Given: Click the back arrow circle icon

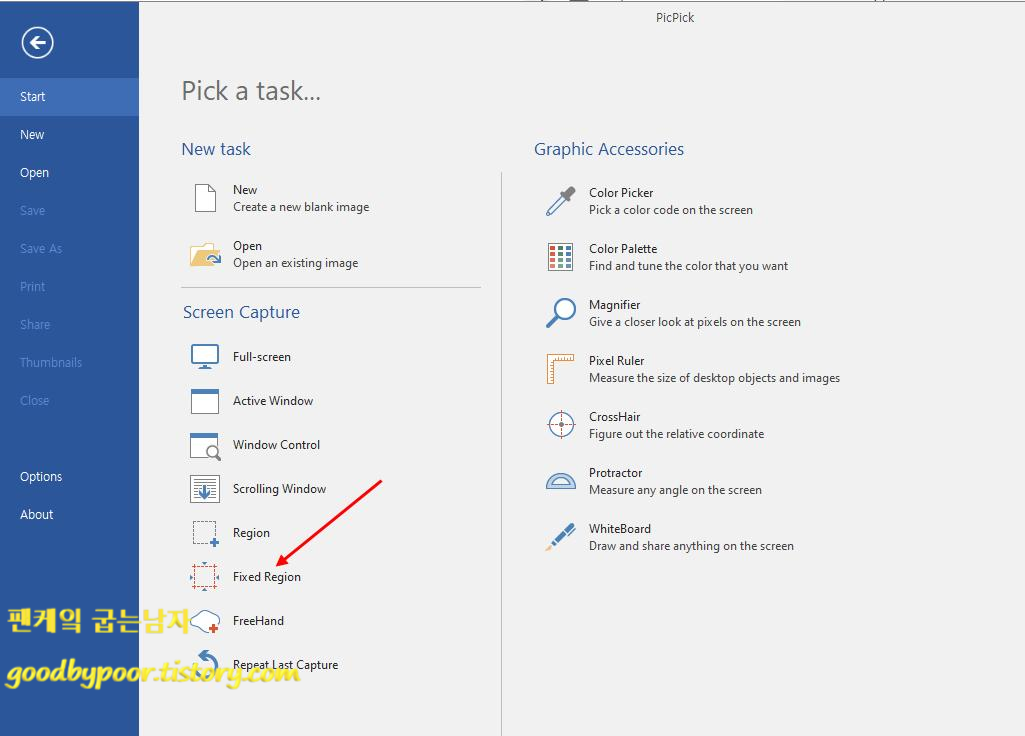Looking at the screenshot, I should click(37, 43).
